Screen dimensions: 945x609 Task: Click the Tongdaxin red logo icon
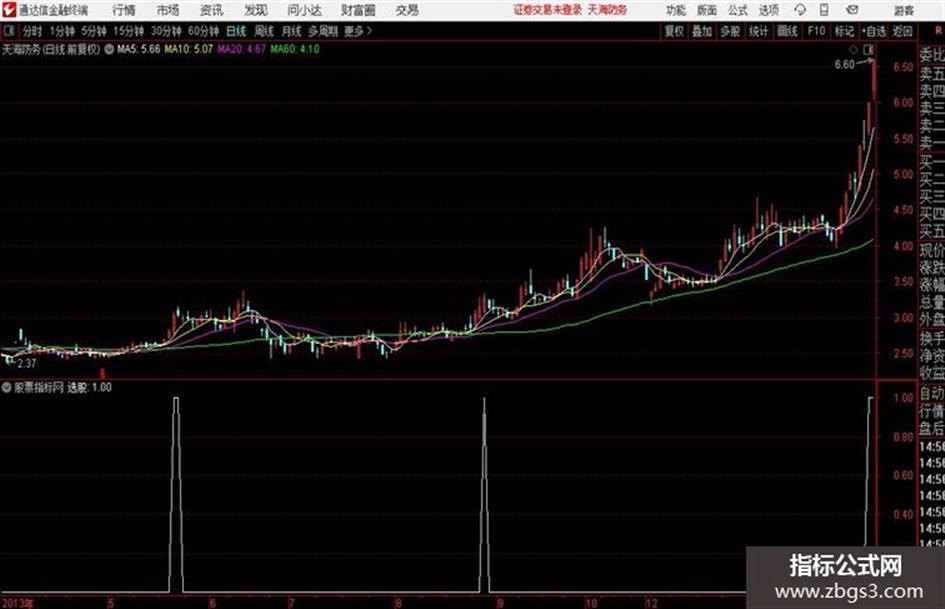coord(8,10)
